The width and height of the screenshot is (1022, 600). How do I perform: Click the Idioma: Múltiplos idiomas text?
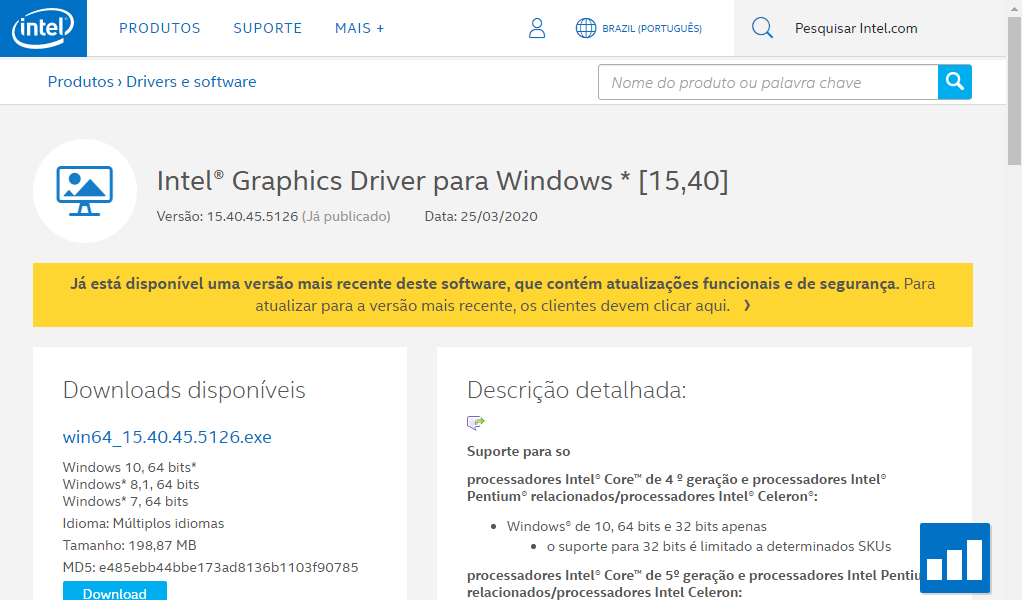143,523
